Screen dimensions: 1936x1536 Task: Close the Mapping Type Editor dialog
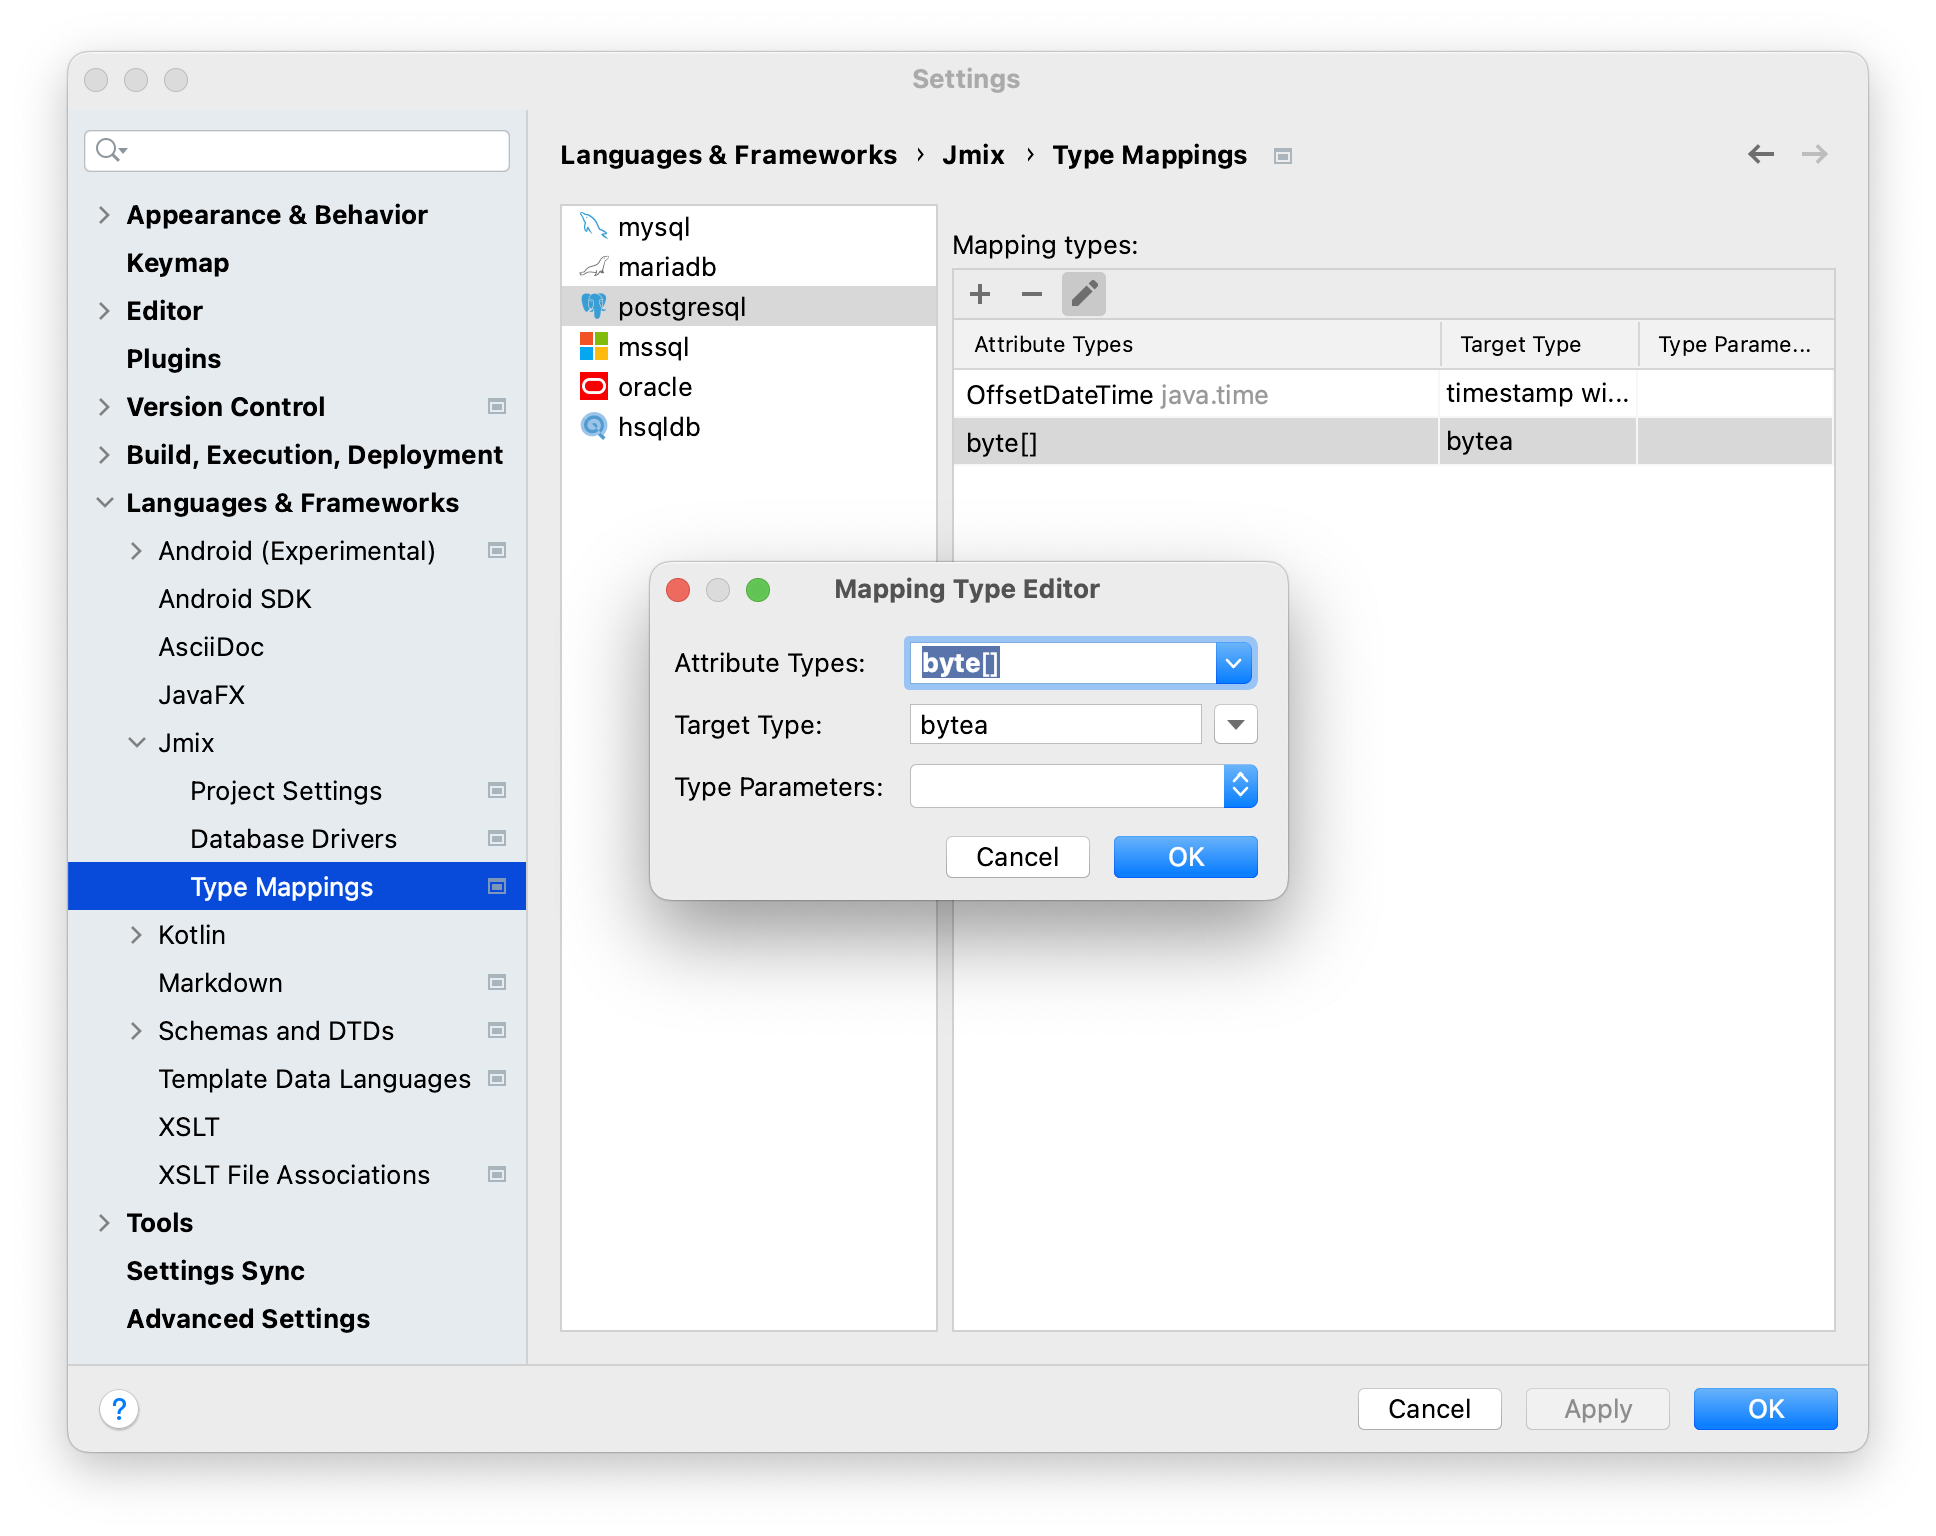pos(678,590)
